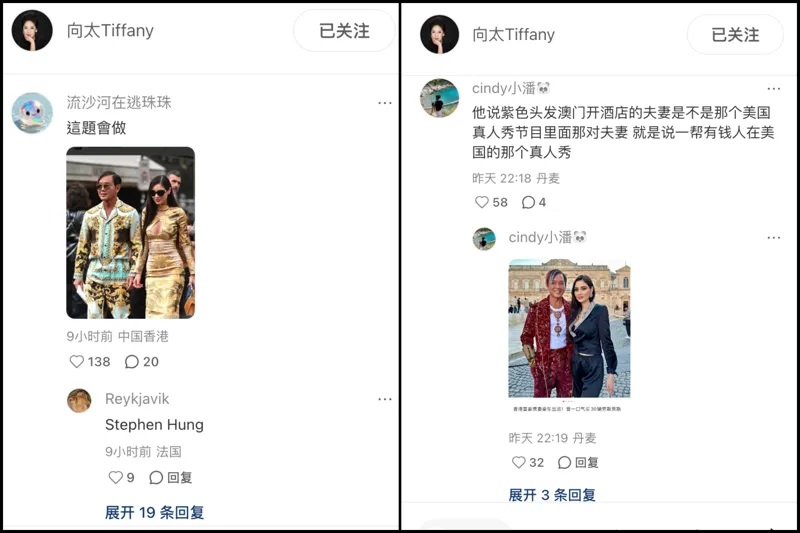
Task: Toggle the right 已关注 follow button
Action: point(735,35)
